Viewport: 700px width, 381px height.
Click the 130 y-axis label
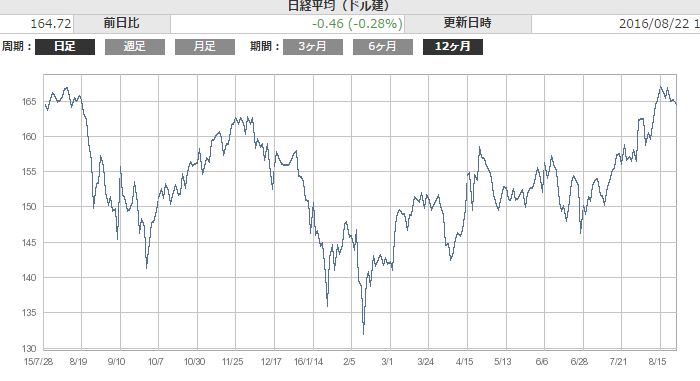29,348
